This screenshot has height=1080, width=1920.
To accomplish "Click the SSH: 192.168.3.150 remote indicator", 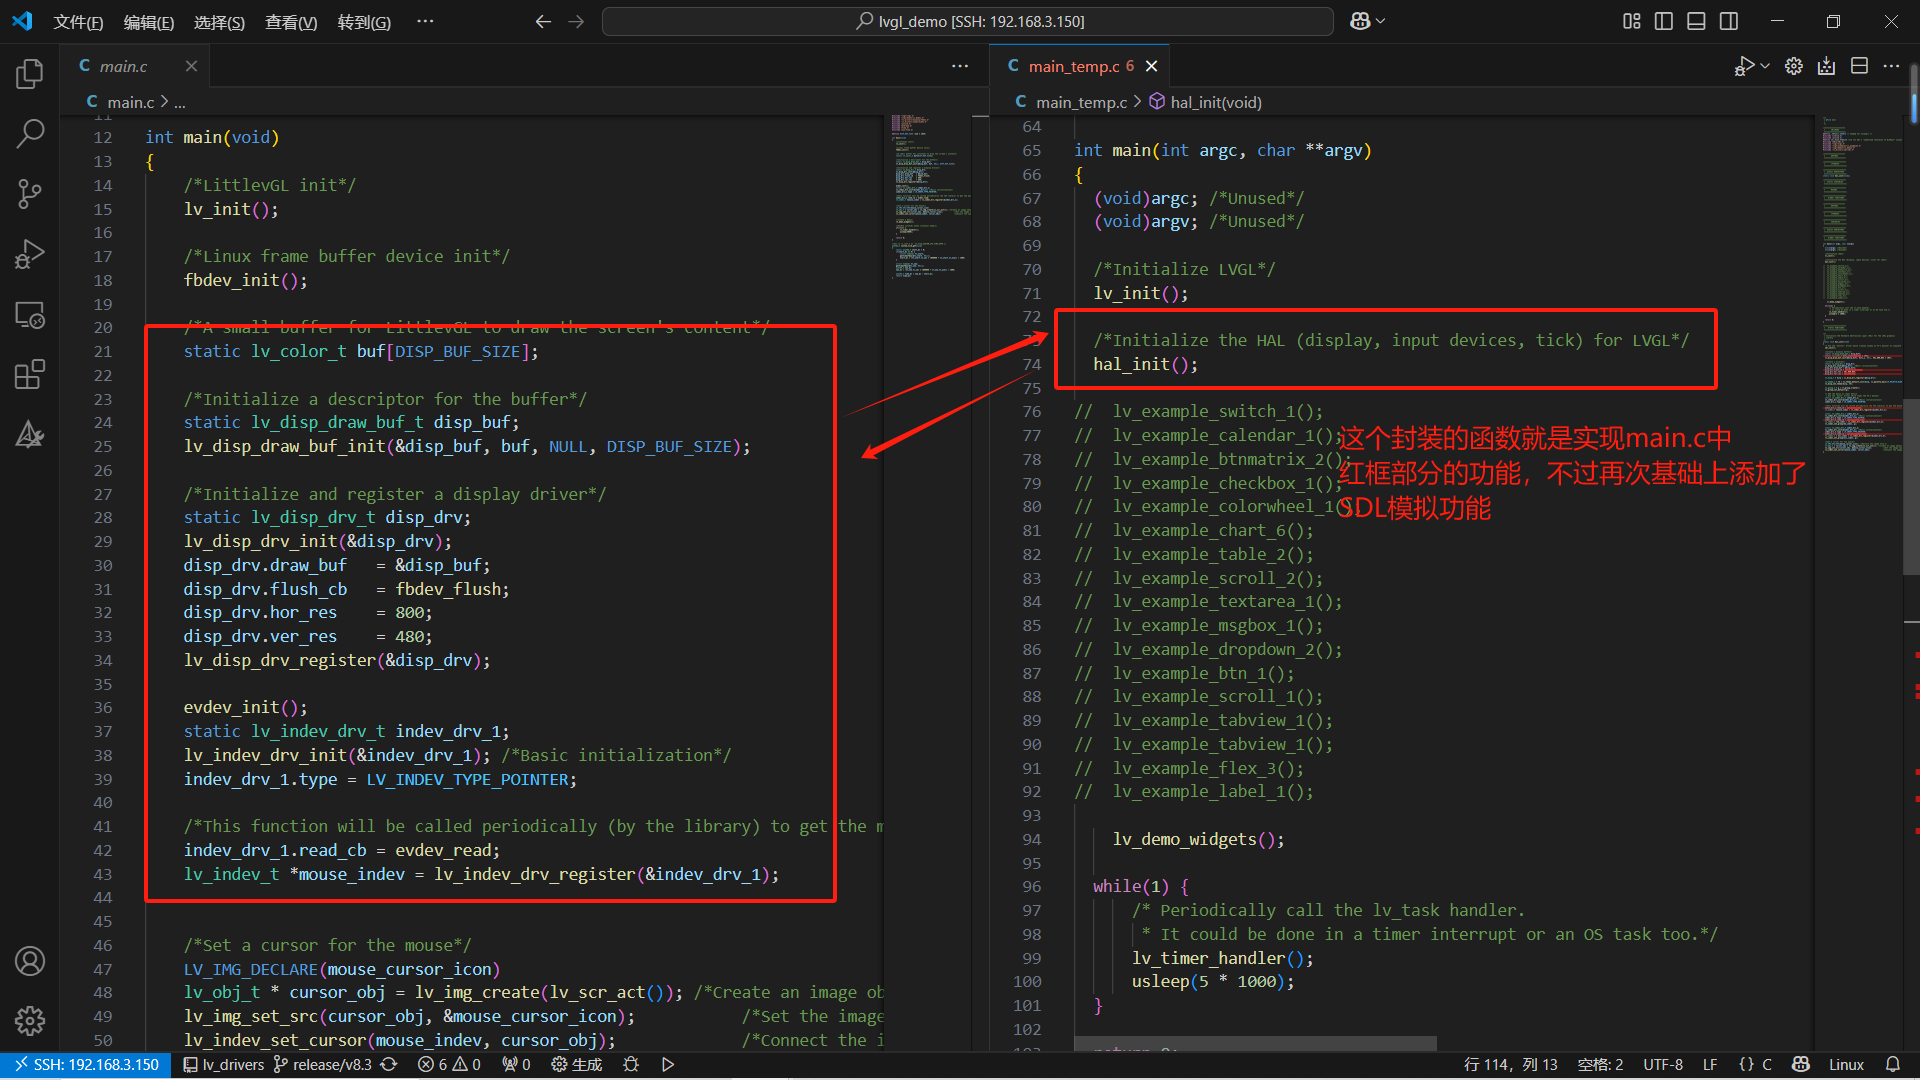I will (86, 1065).
